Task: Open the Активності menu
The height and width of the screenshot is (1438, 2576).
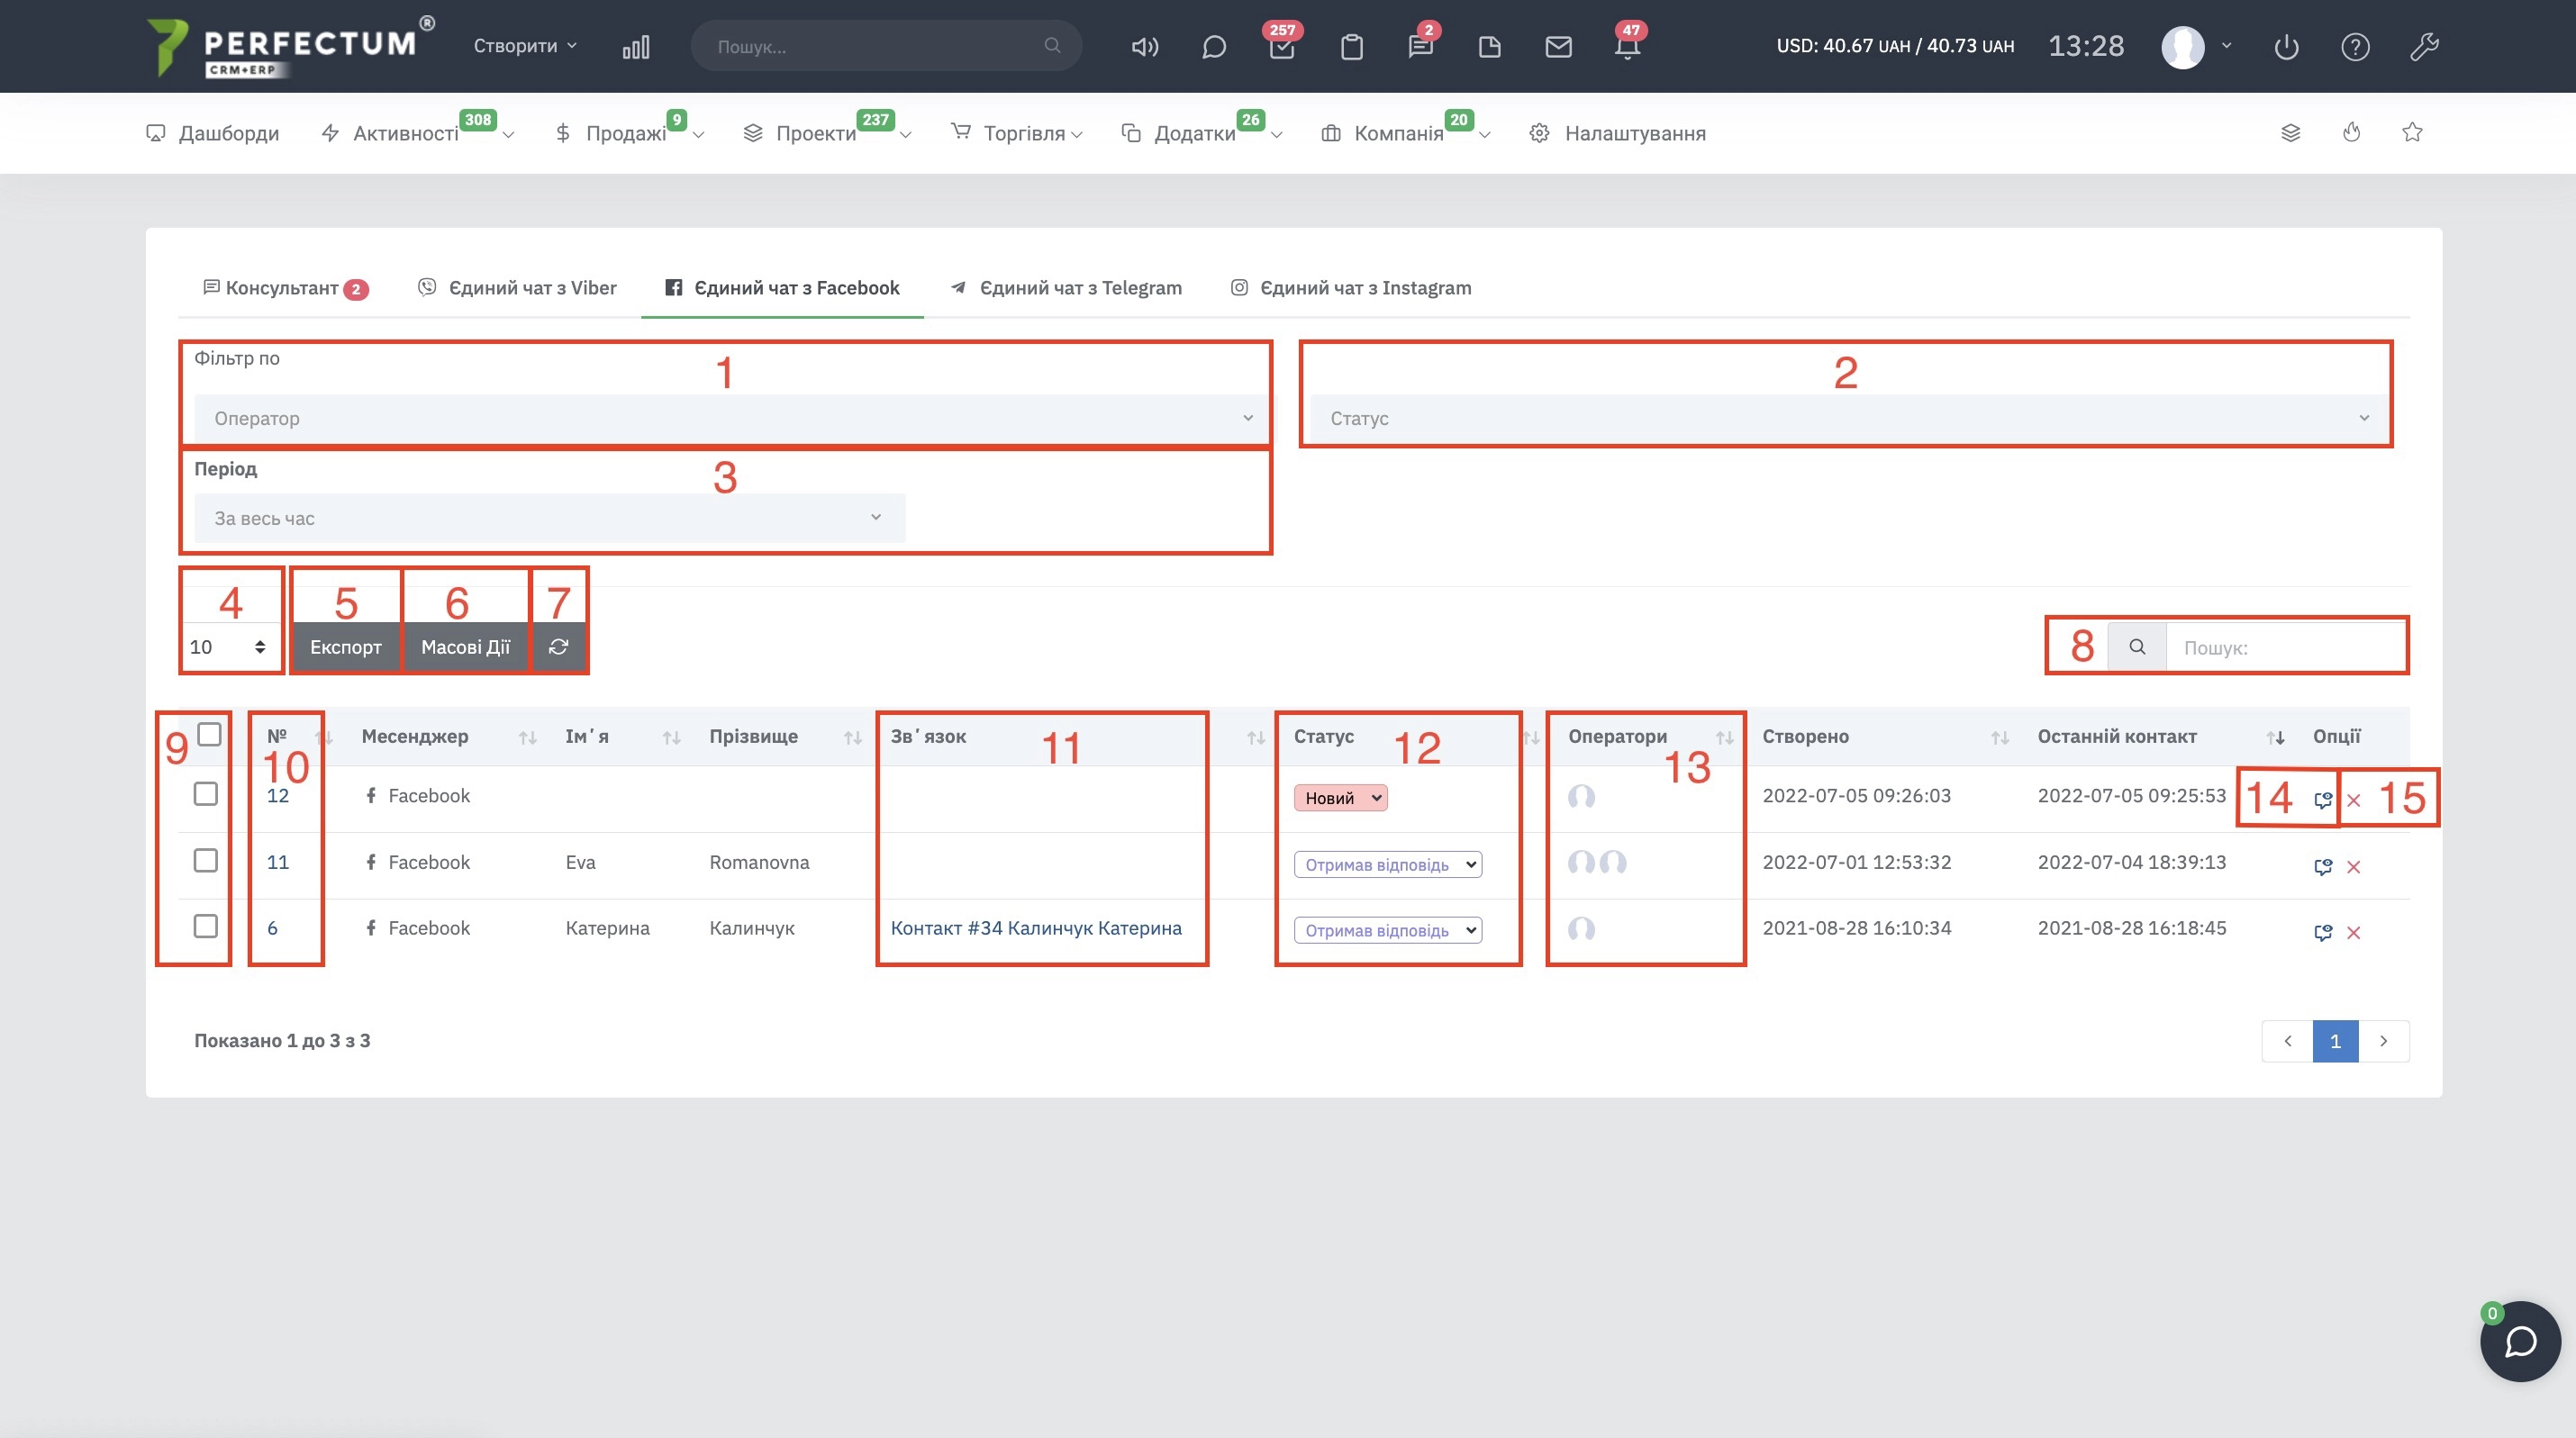Action: [x=418, y=133]
